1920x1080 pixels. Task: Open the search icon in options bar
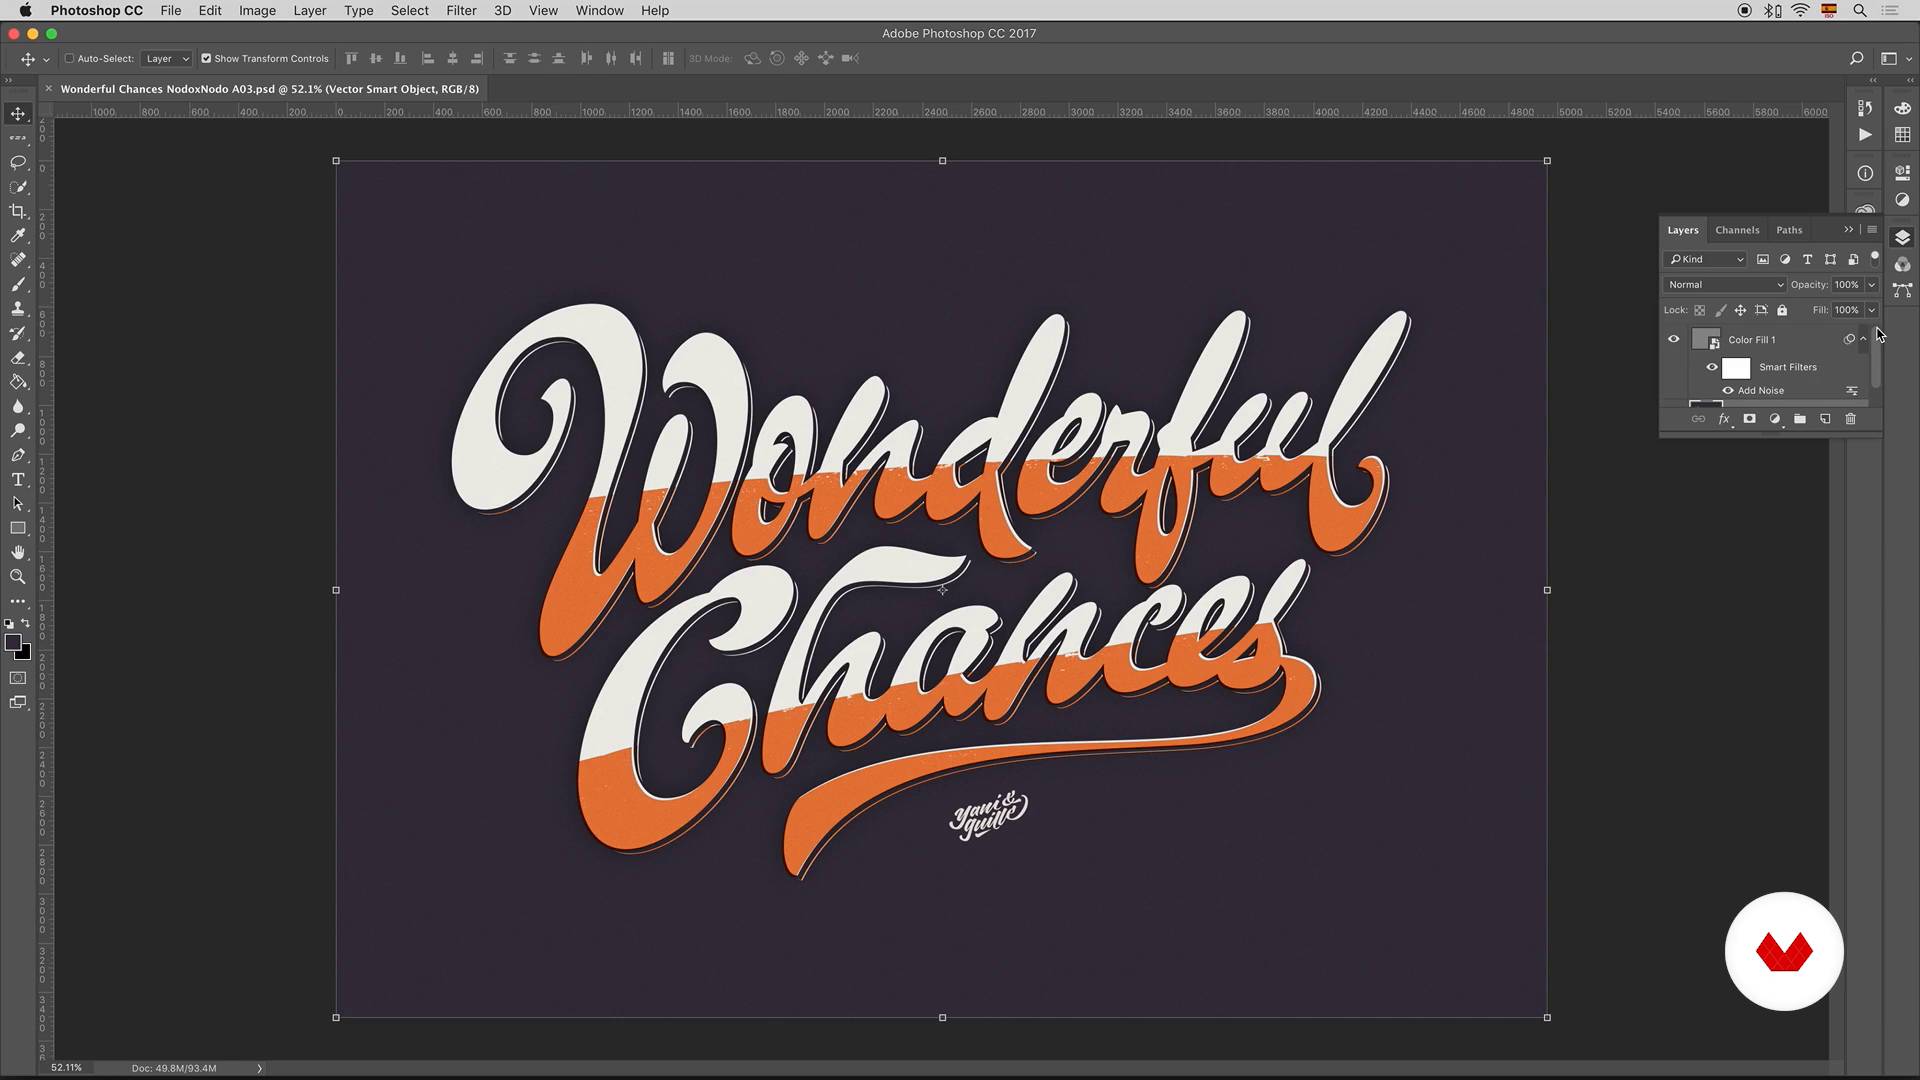tap(1856, 58)
